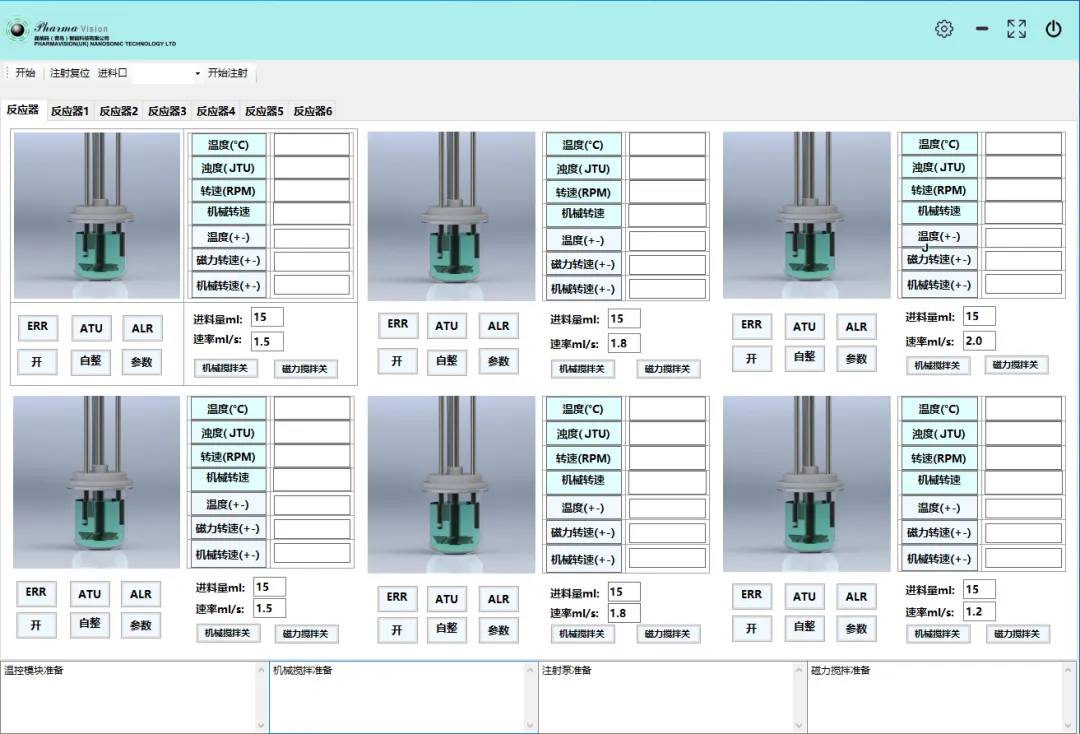Screen dimensions: 1080x734
Task: Open the 反应器2 tab
Action: point(118,111)
